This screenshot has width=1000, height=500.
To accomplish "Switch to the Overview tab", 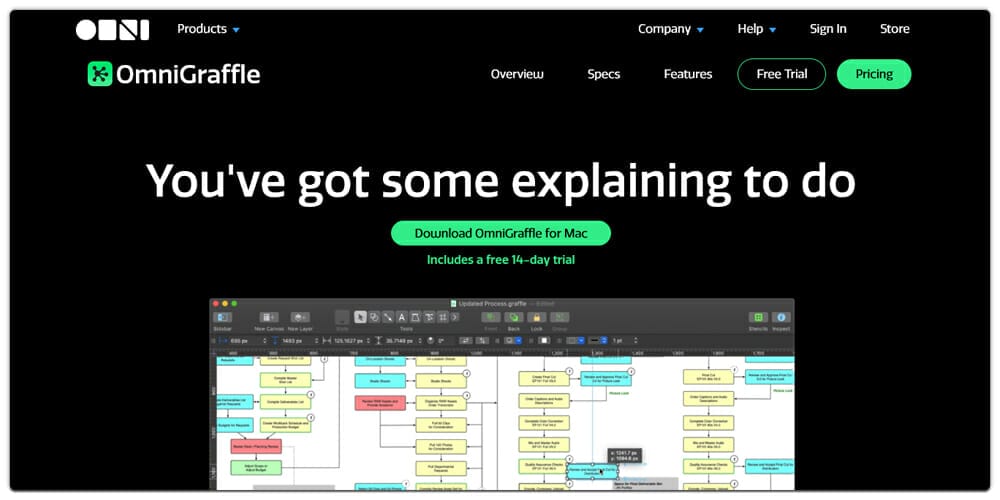I will 517,74.
